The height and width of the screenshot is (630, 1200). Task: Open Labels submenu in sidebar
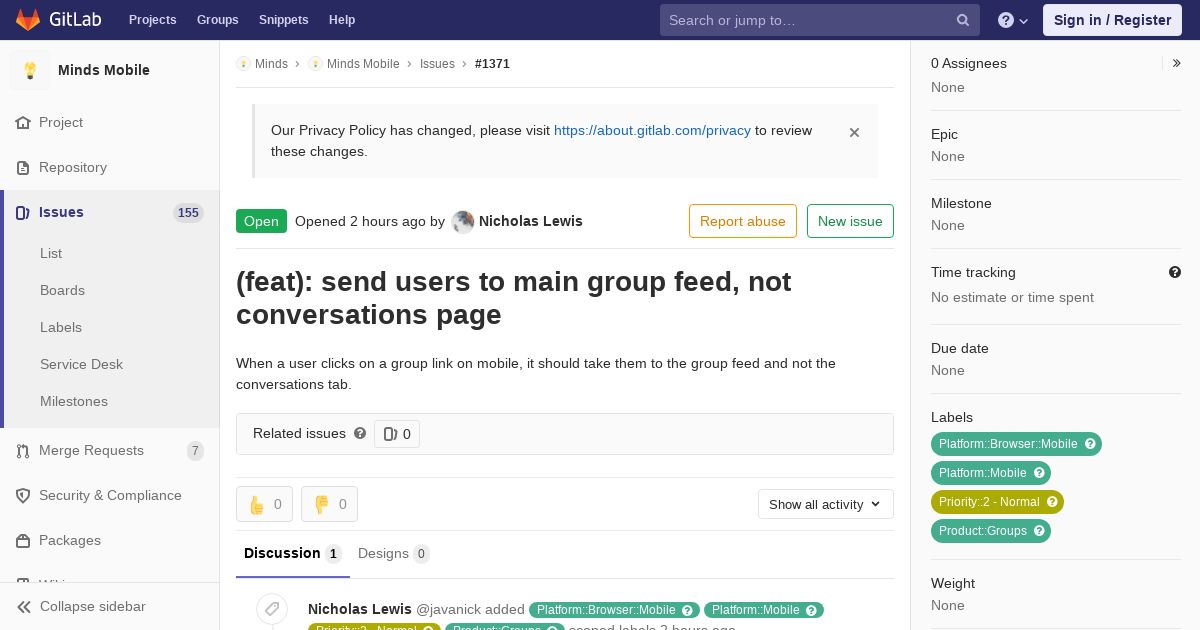coord(61,327)
